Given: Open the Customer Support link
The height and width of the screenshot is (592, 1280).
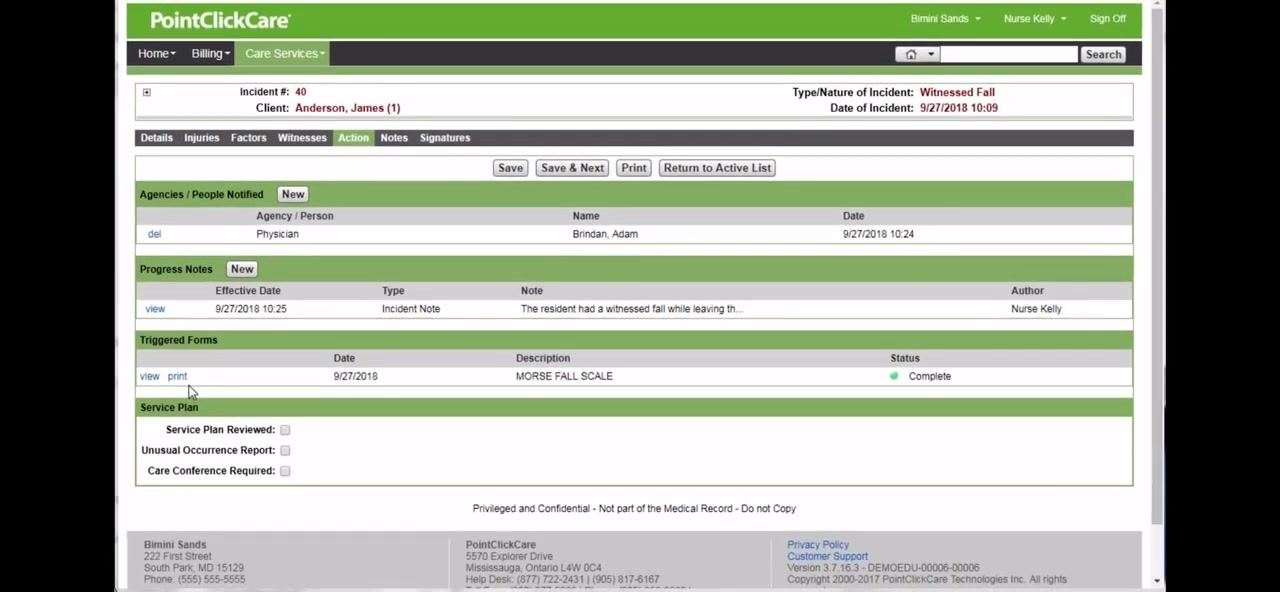Looking at the screenshot, I should [827, 556].
